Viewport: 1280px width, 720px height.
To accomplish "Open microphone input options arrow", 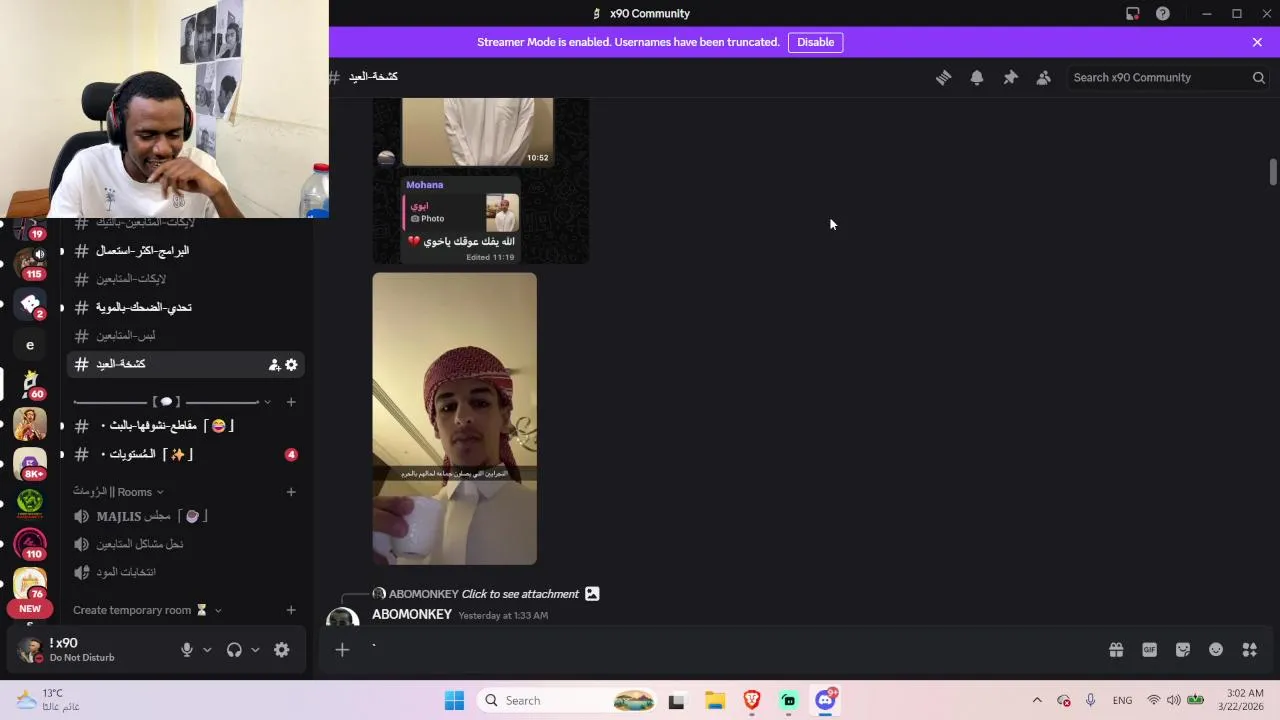I will (207, 650).
